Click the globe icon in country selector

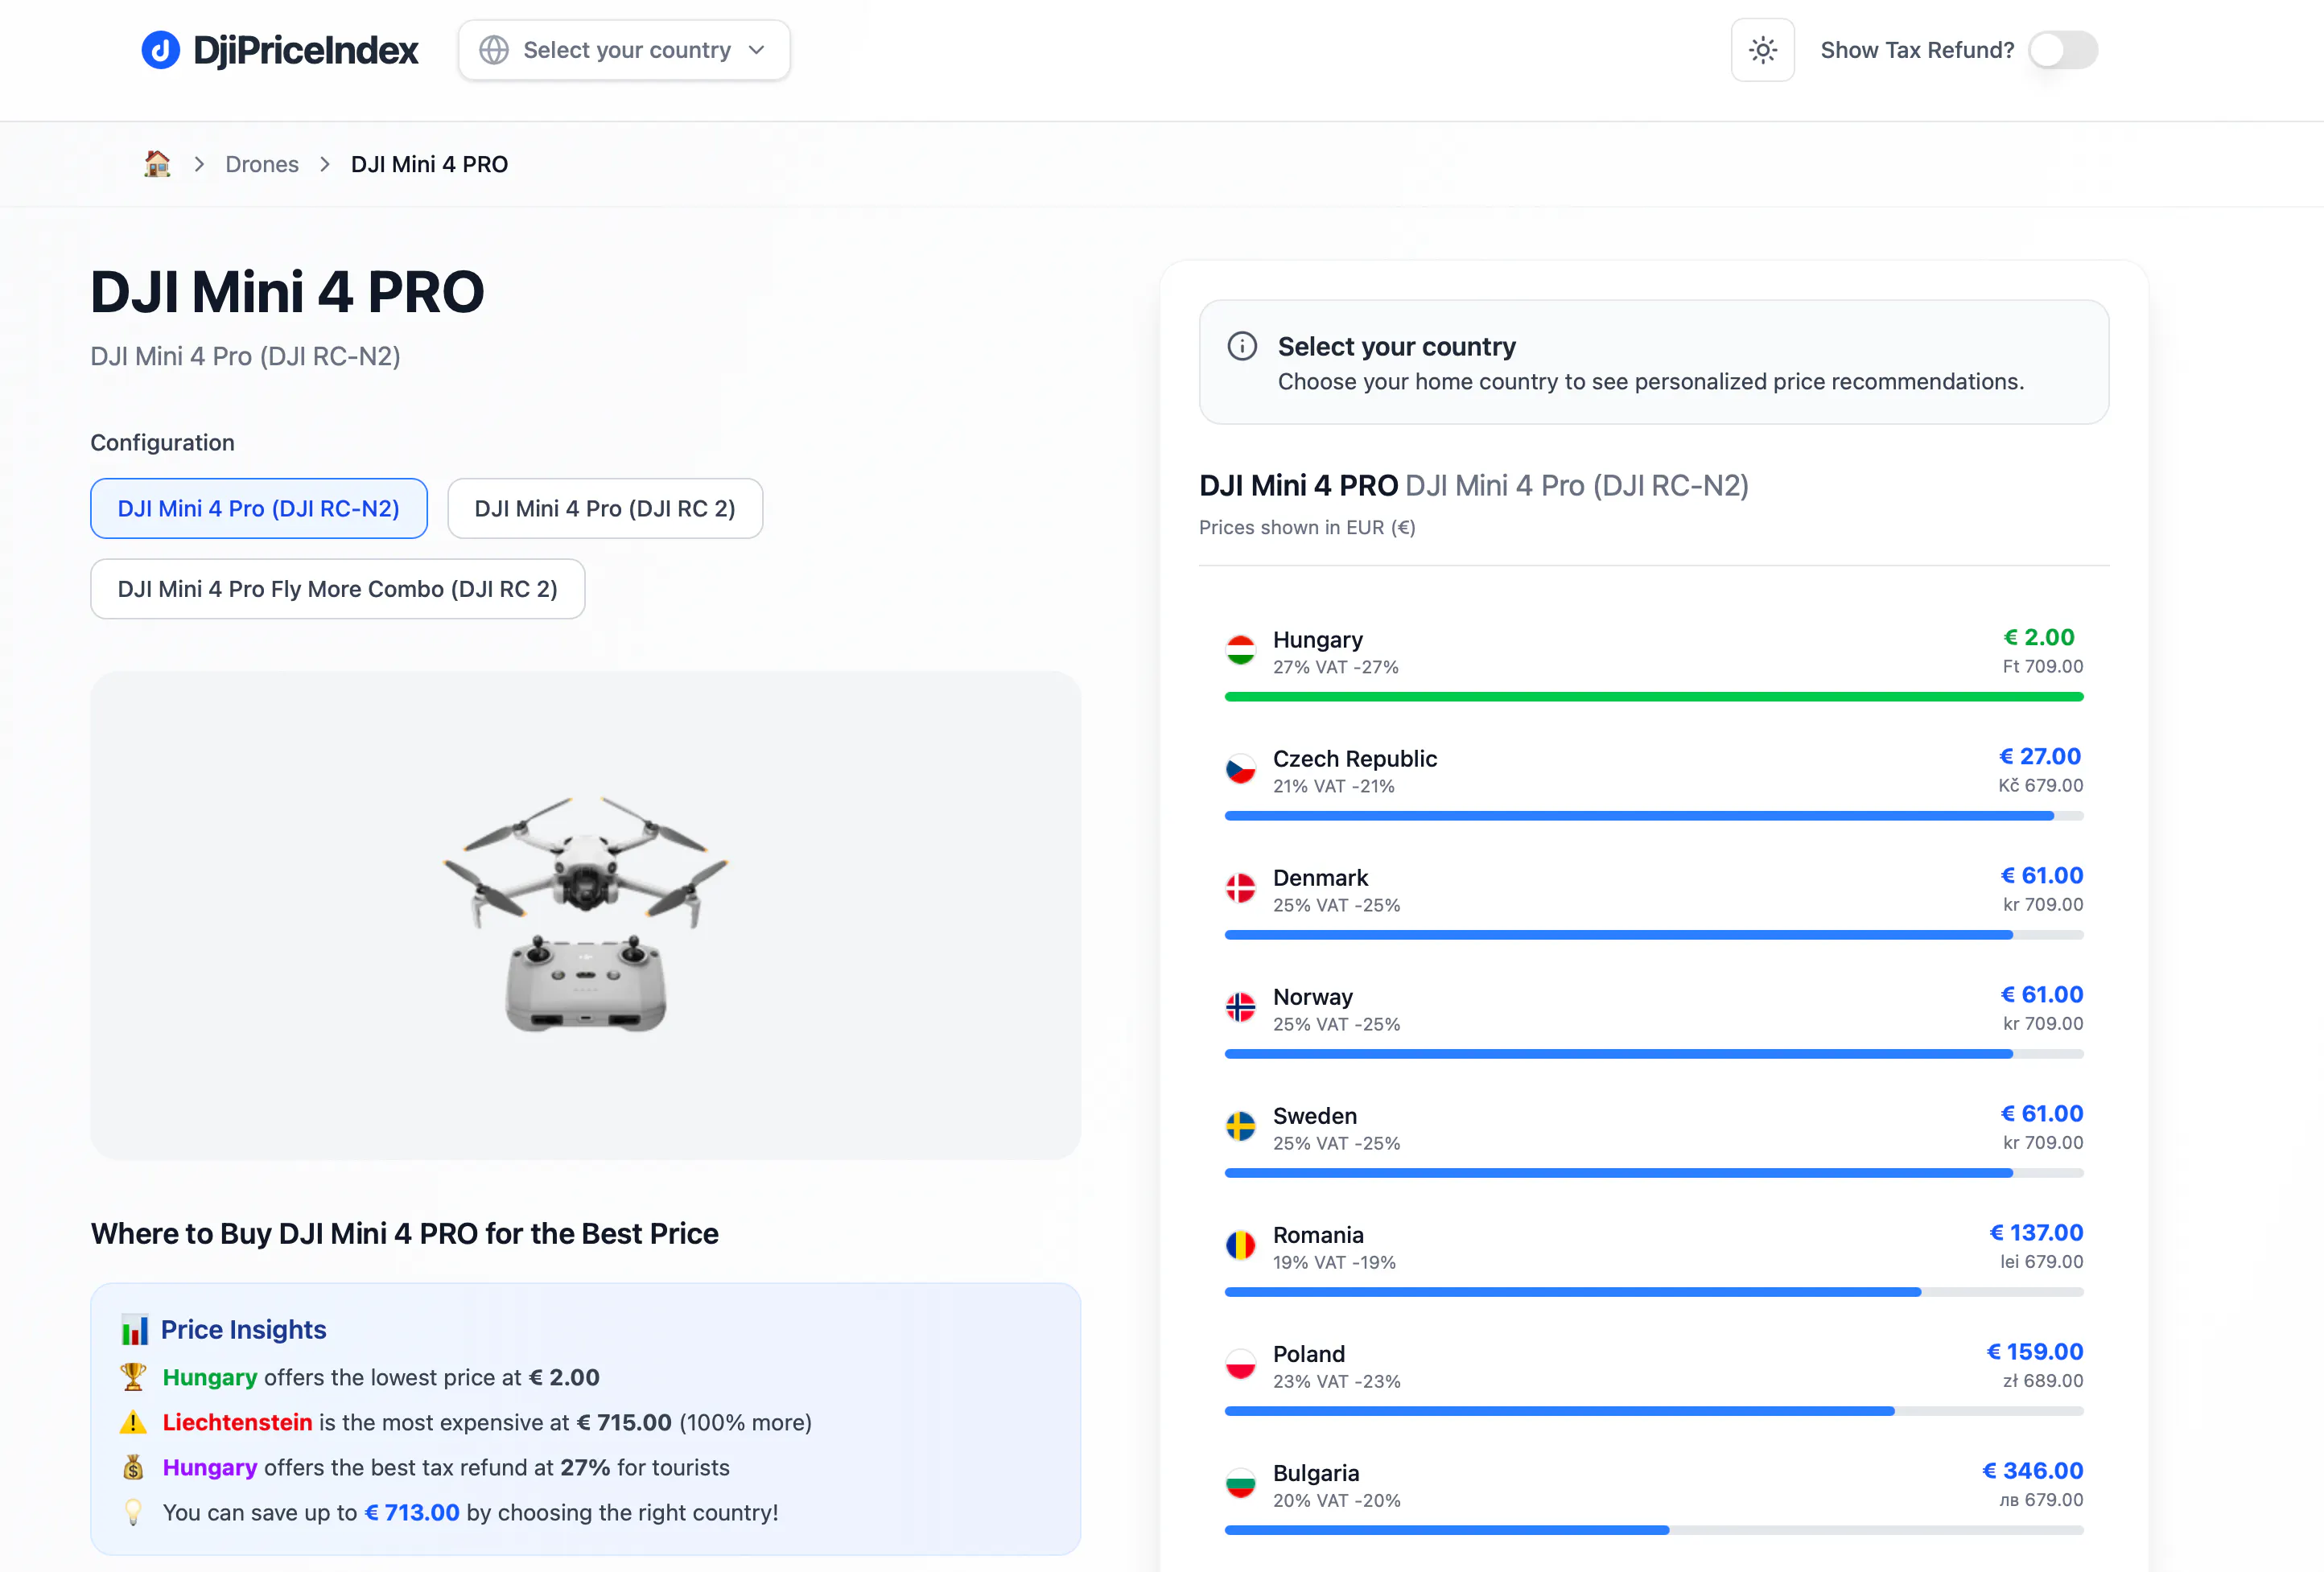tap(494, 50)
